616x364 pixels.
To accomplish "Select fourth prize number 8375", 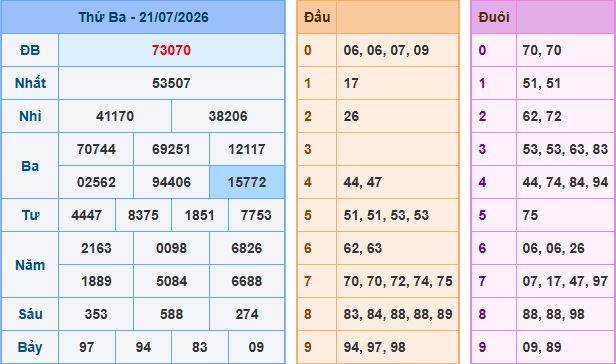I will click(143, 215).
